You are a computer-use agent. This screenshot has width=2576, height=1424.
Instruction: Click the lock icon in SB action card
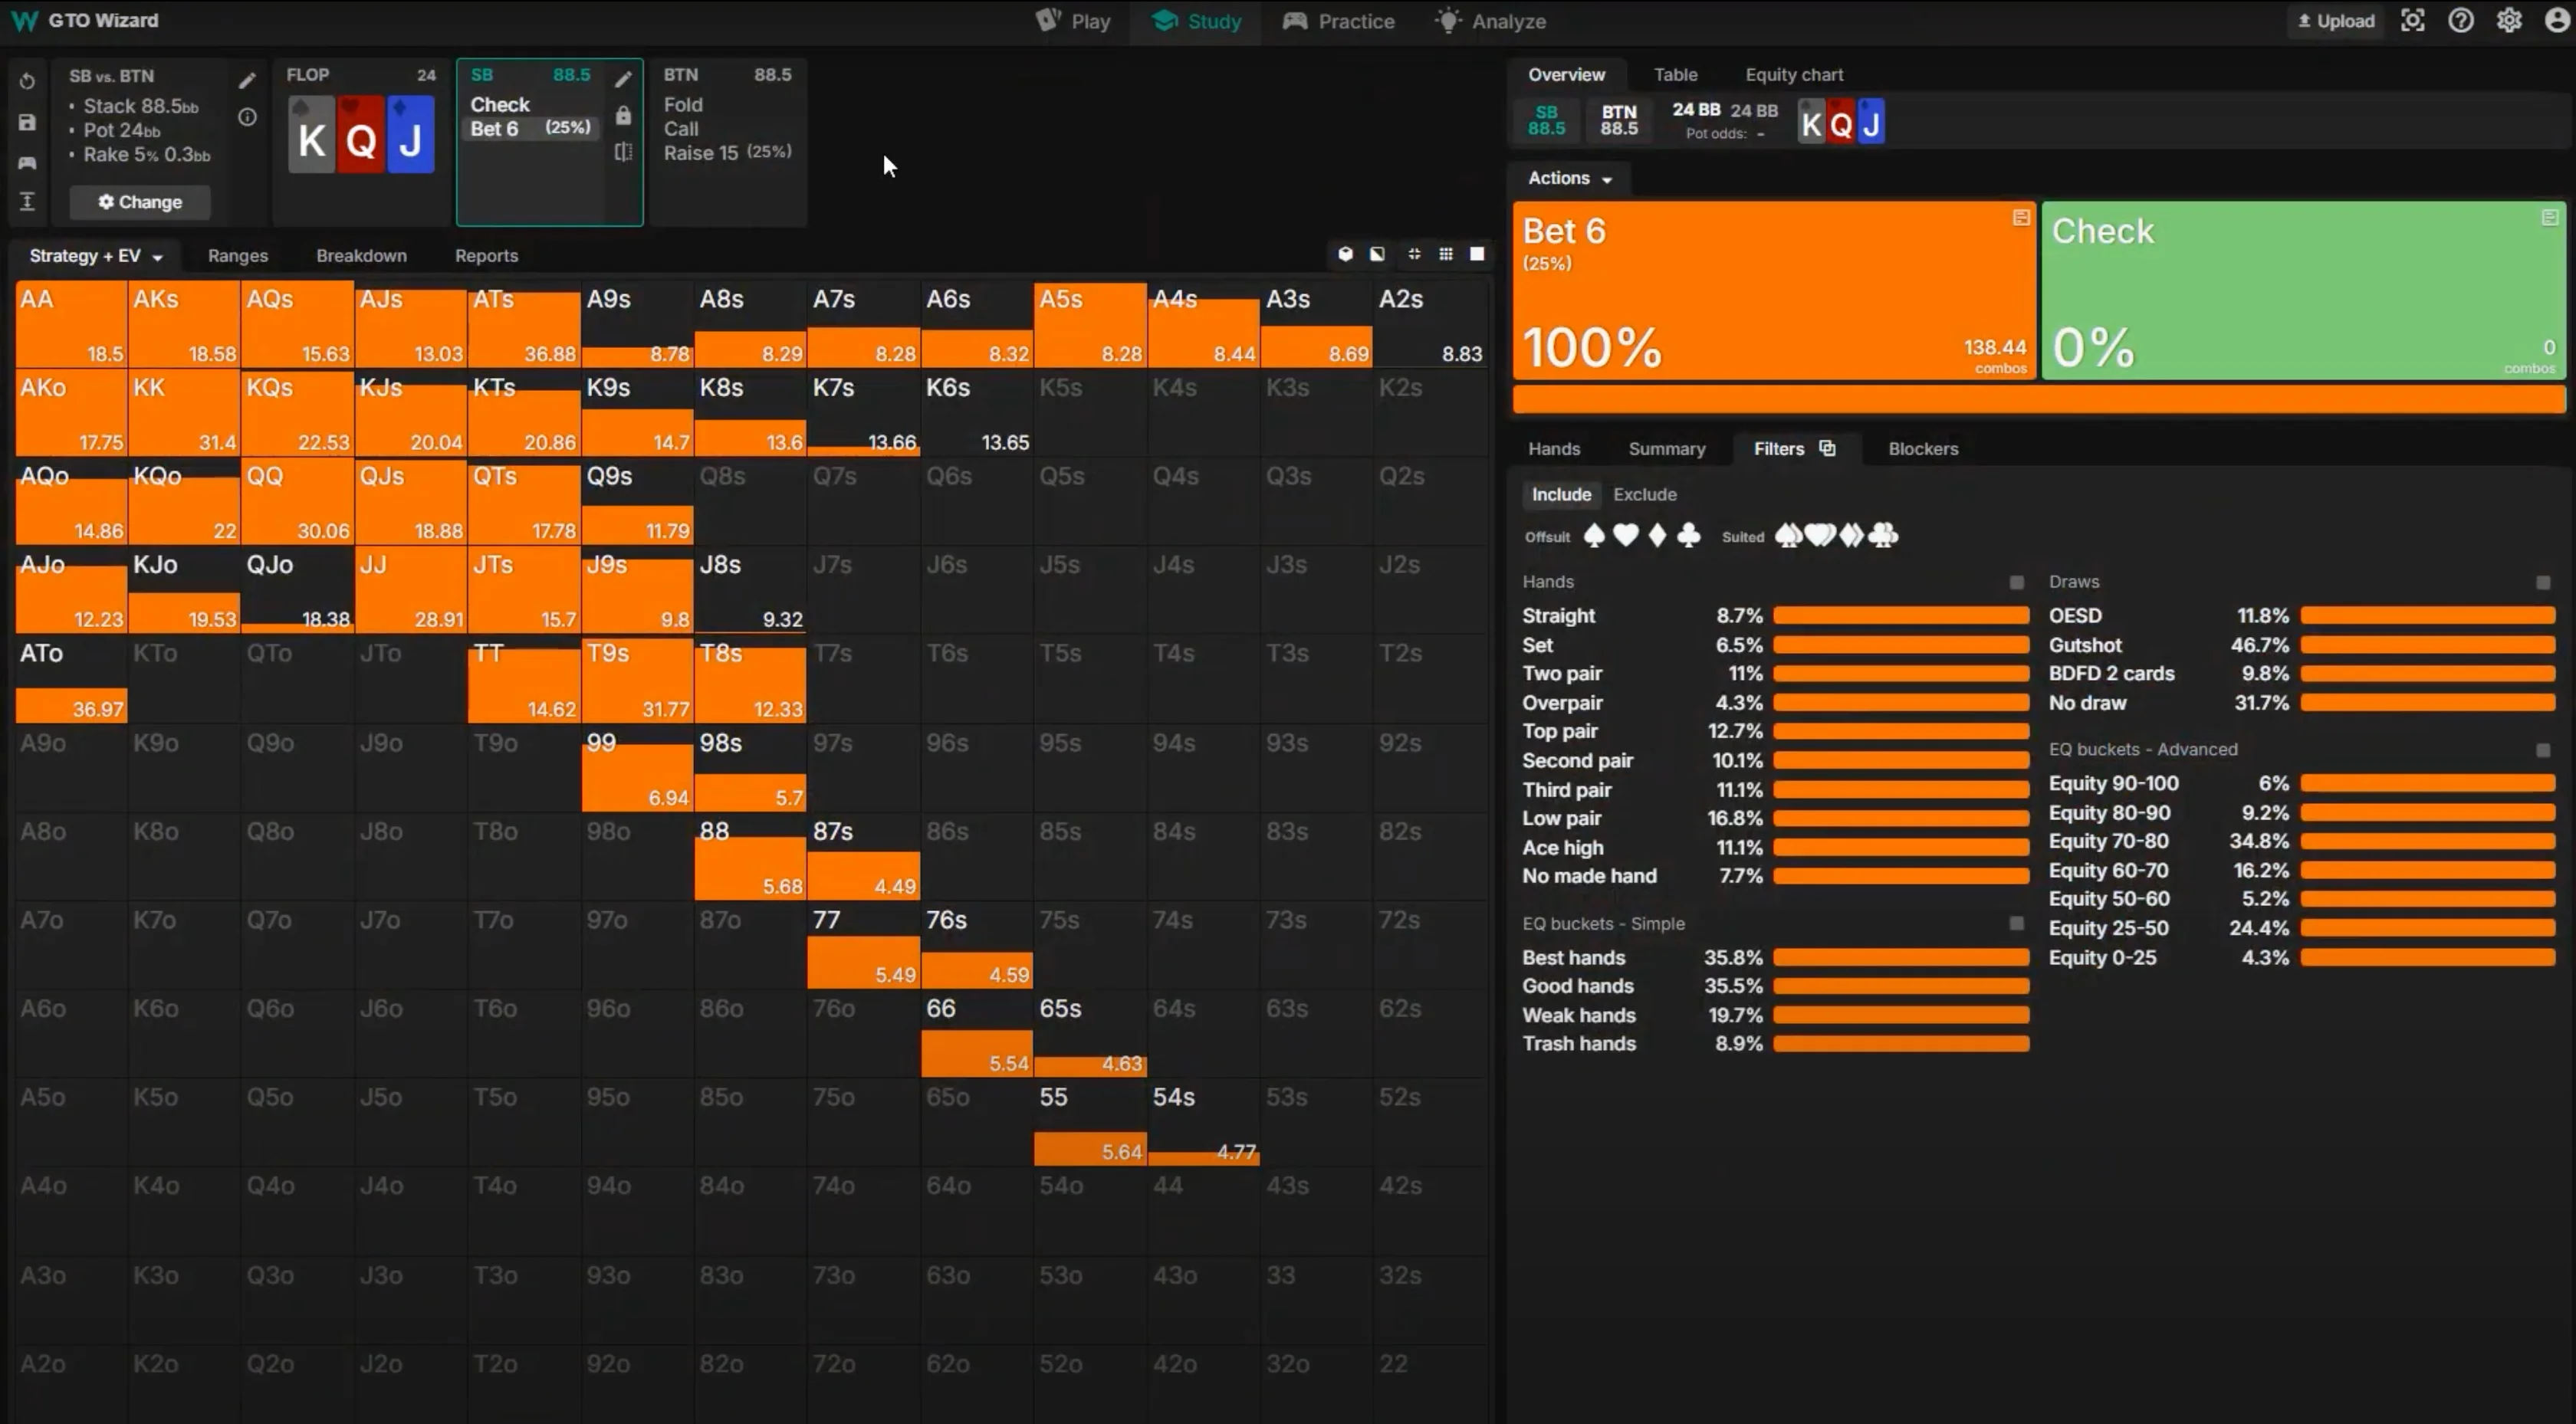[x=623, y=116]
